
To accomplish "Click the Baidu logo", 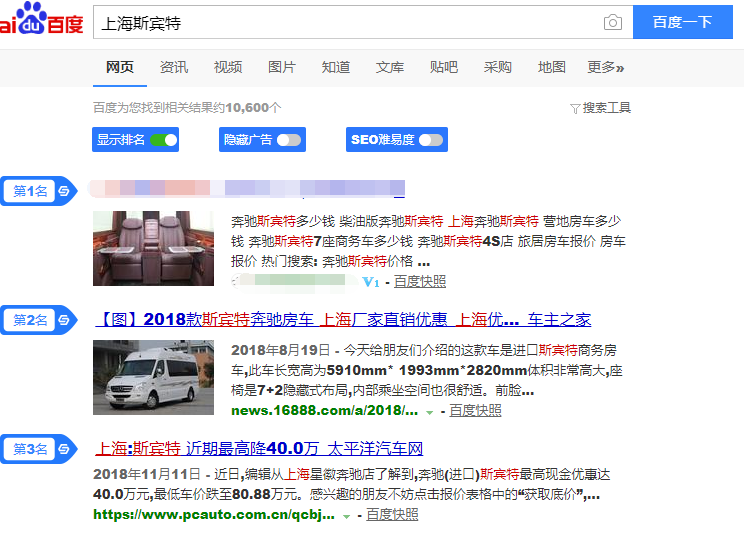I will click(41, 19).
